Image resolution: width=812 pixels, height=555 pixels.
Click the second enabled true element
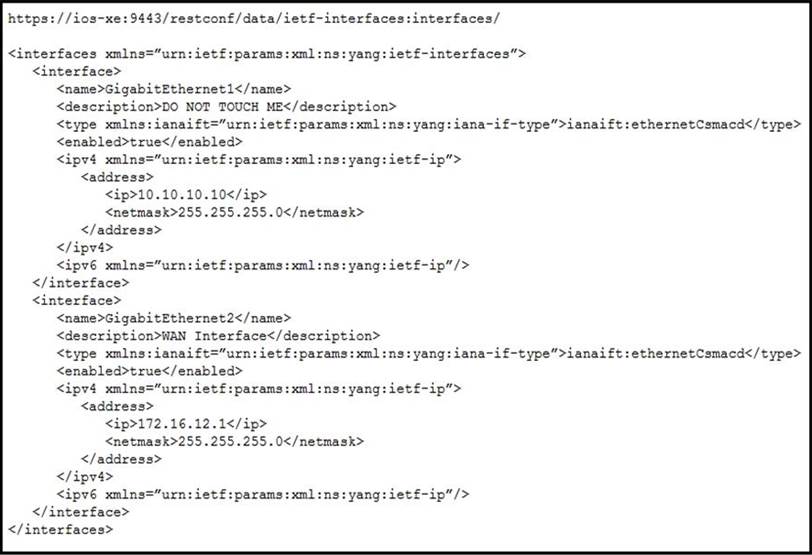coord(149,371)
